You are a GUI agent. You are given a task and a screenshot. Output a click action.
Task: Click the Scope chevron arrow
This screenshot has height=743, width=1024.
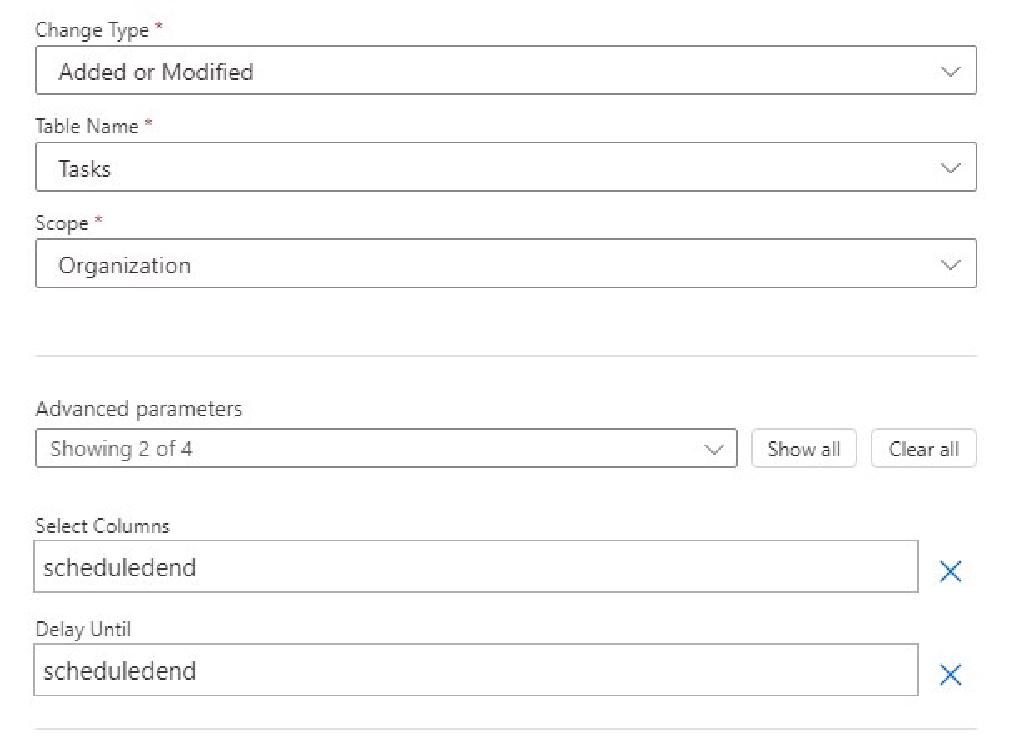(x=950, y=265)
